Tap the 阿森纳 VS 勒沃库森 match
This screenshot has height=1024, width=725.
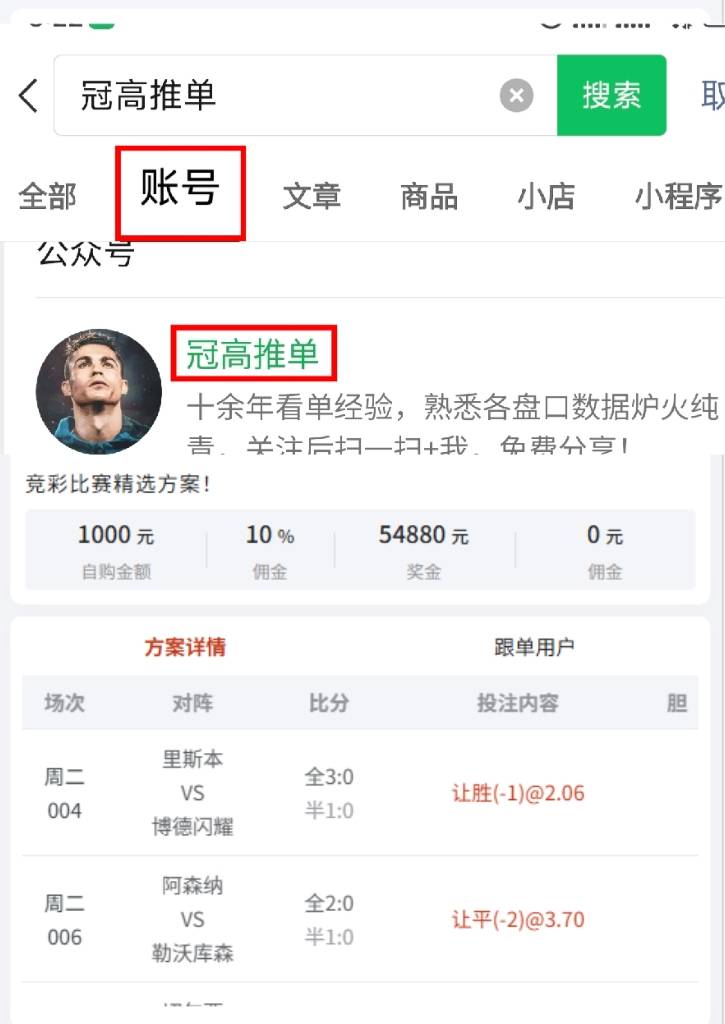coord(192,919)
